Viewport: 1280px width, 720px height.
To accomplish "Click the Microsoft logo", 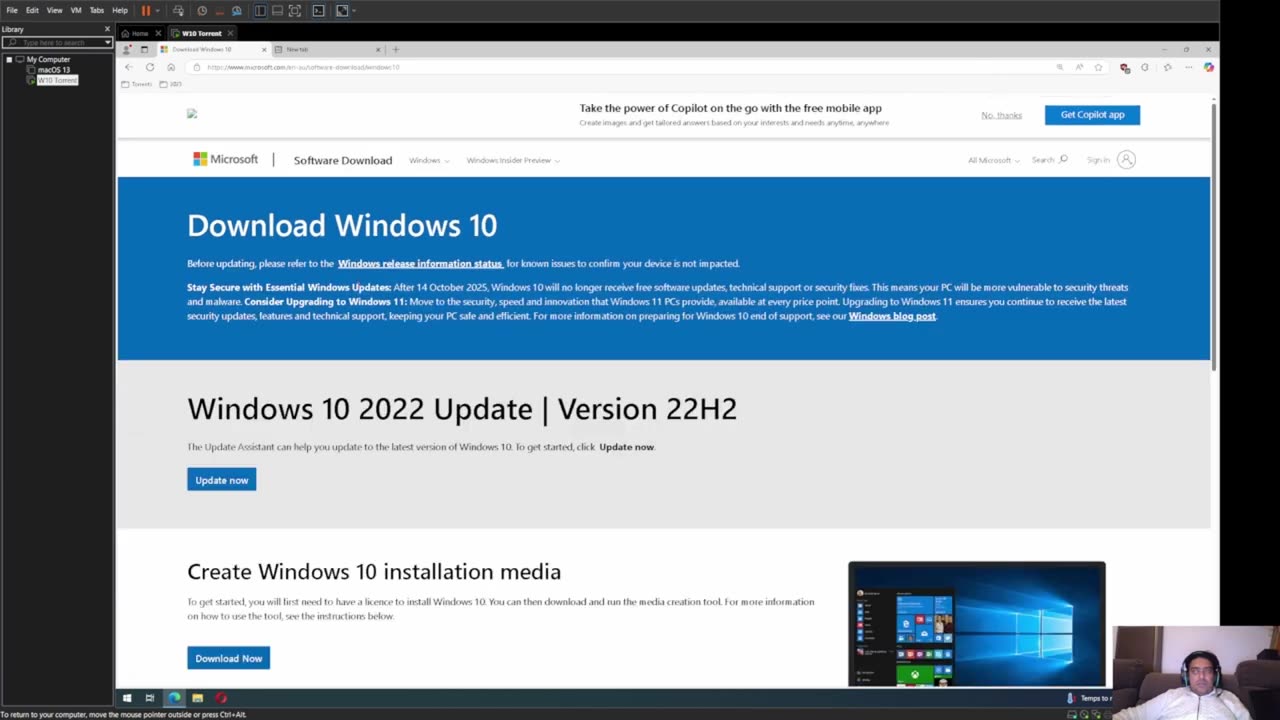I will (x=225, y=159).
